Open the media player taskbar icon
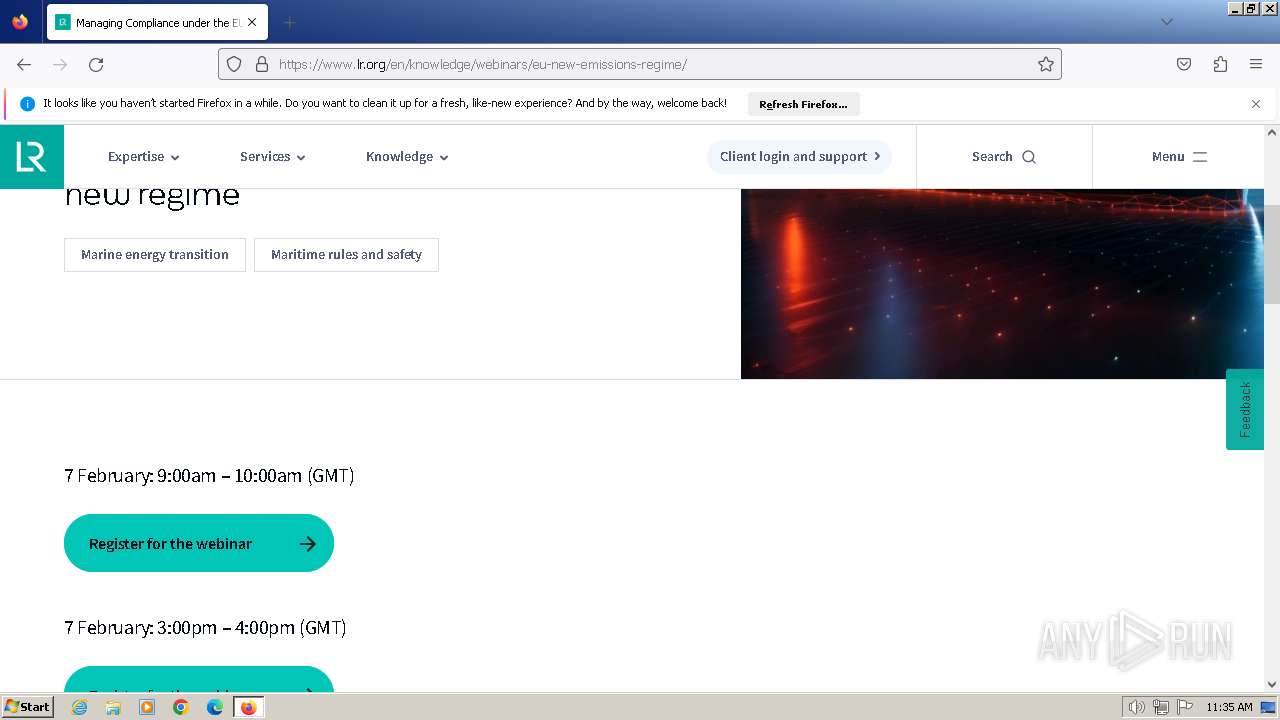 click(147, 707)
